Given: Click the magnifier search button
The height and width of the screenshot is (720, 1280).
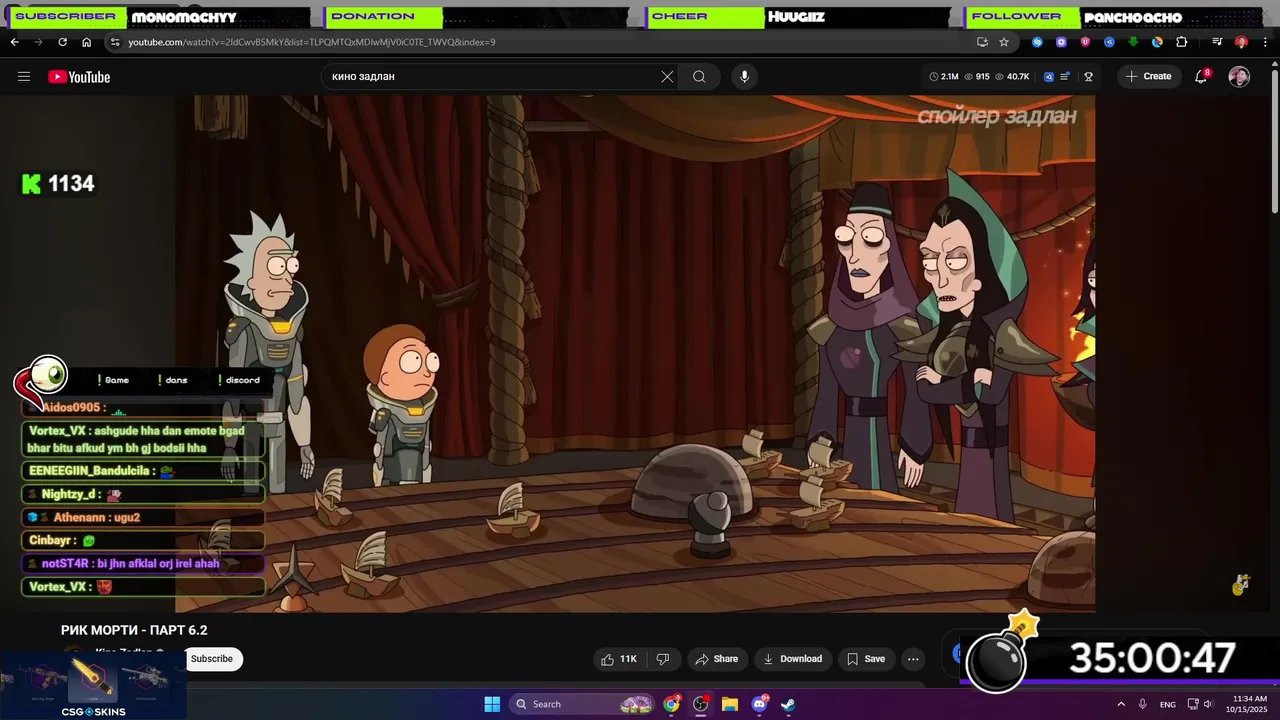Looking at the screenshot, I should pos(699,76).
